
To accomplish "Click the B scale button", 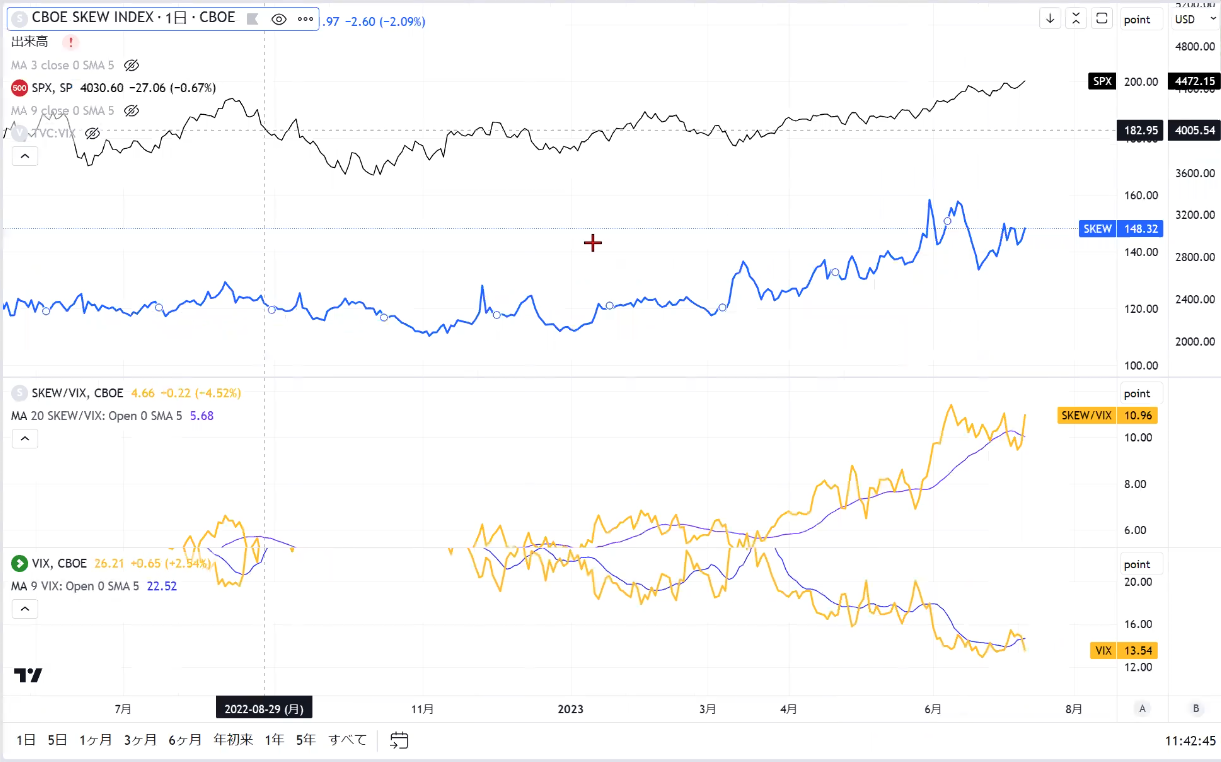I will [1196, 708].
